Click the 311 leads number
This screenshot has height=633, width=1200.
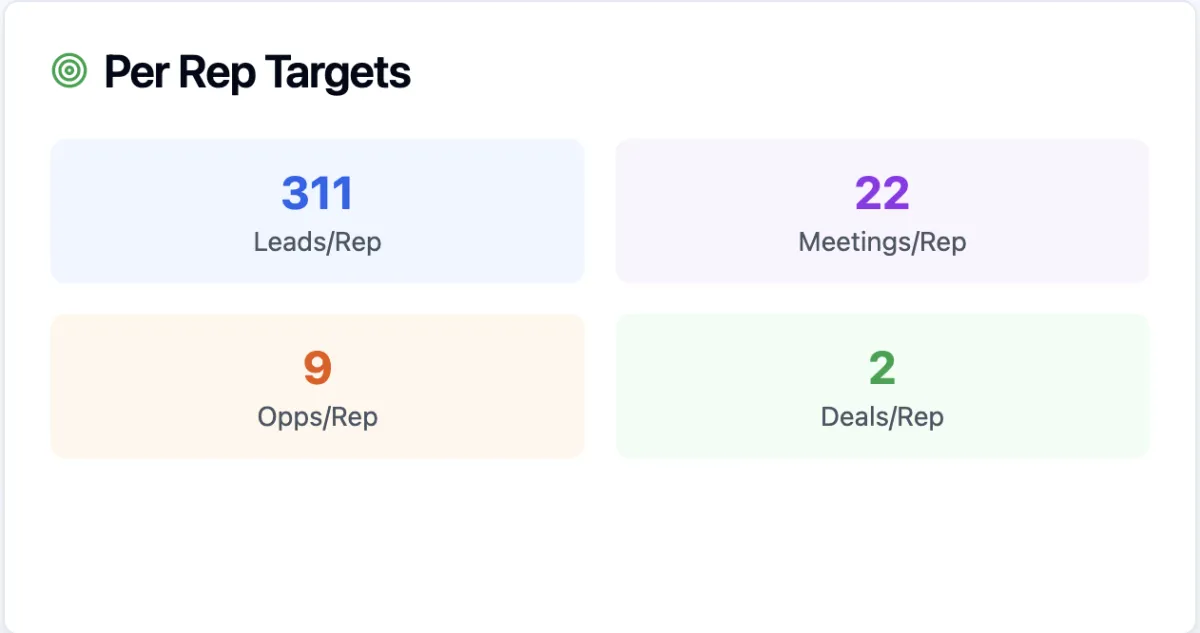317,193
